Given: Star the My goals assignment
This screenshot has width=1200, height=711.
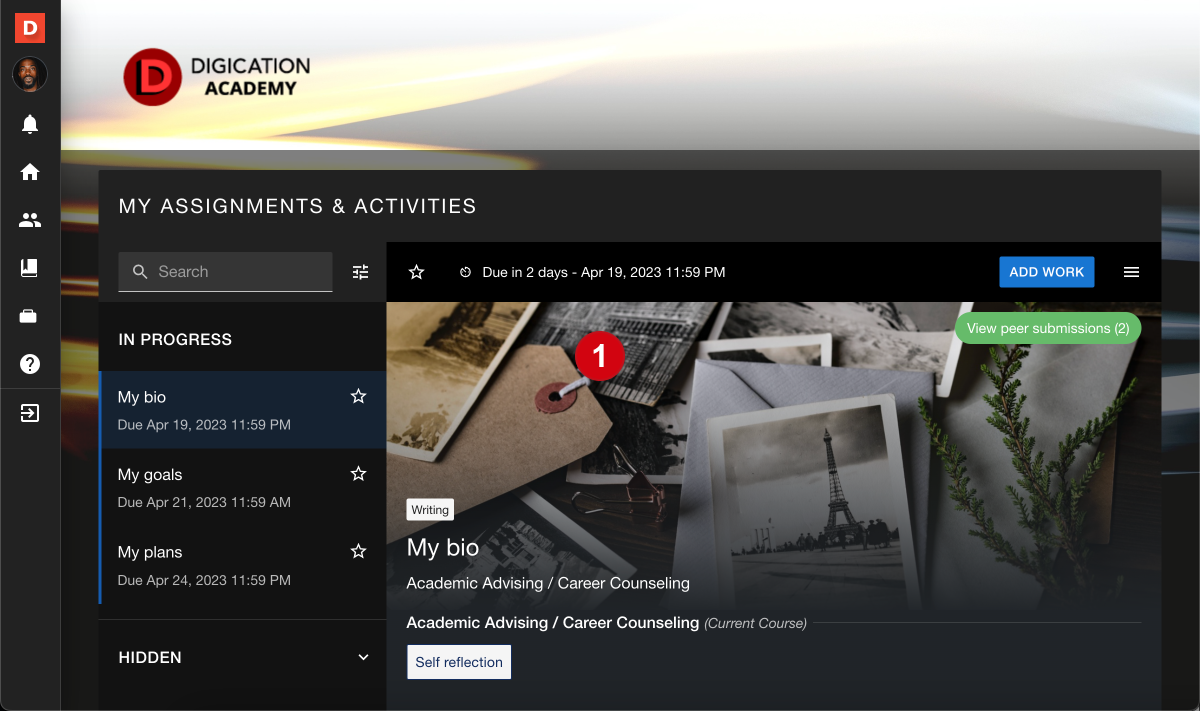Looking at the screenshot, I should click(x=359, y=474).
